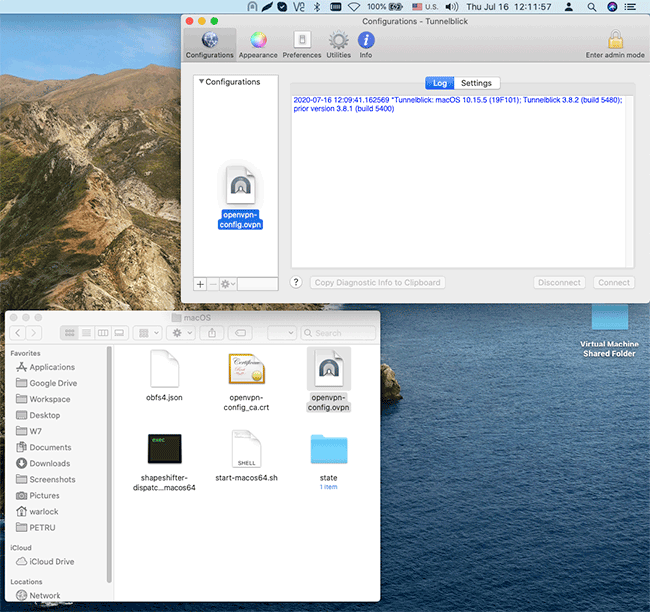
Task: Select openvpn-config.ovpn in the Finder window
Action: coord(329,380)
